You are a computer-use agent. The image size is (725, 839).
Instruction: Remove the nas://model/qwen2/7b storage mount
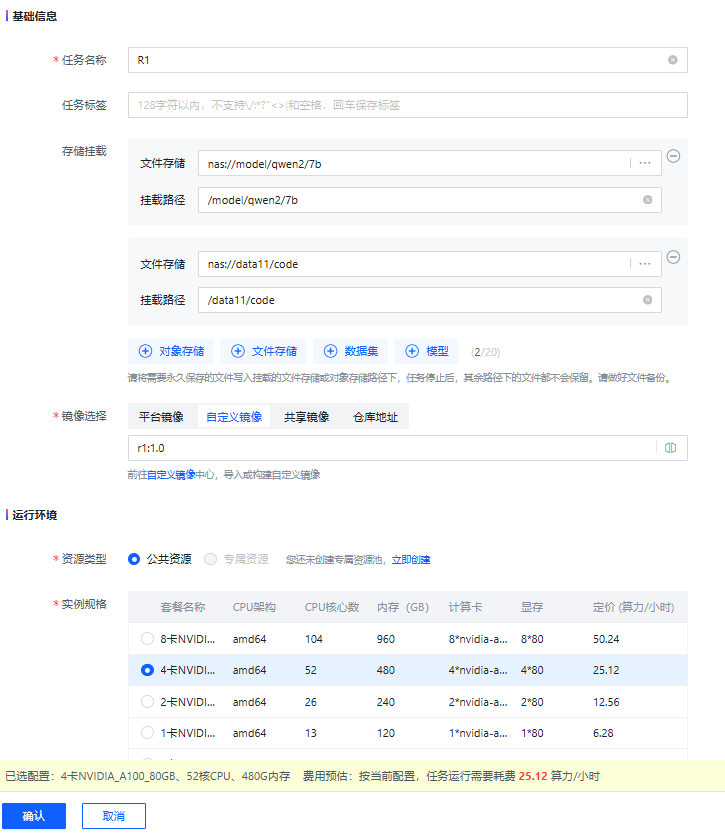click(674, 156)
